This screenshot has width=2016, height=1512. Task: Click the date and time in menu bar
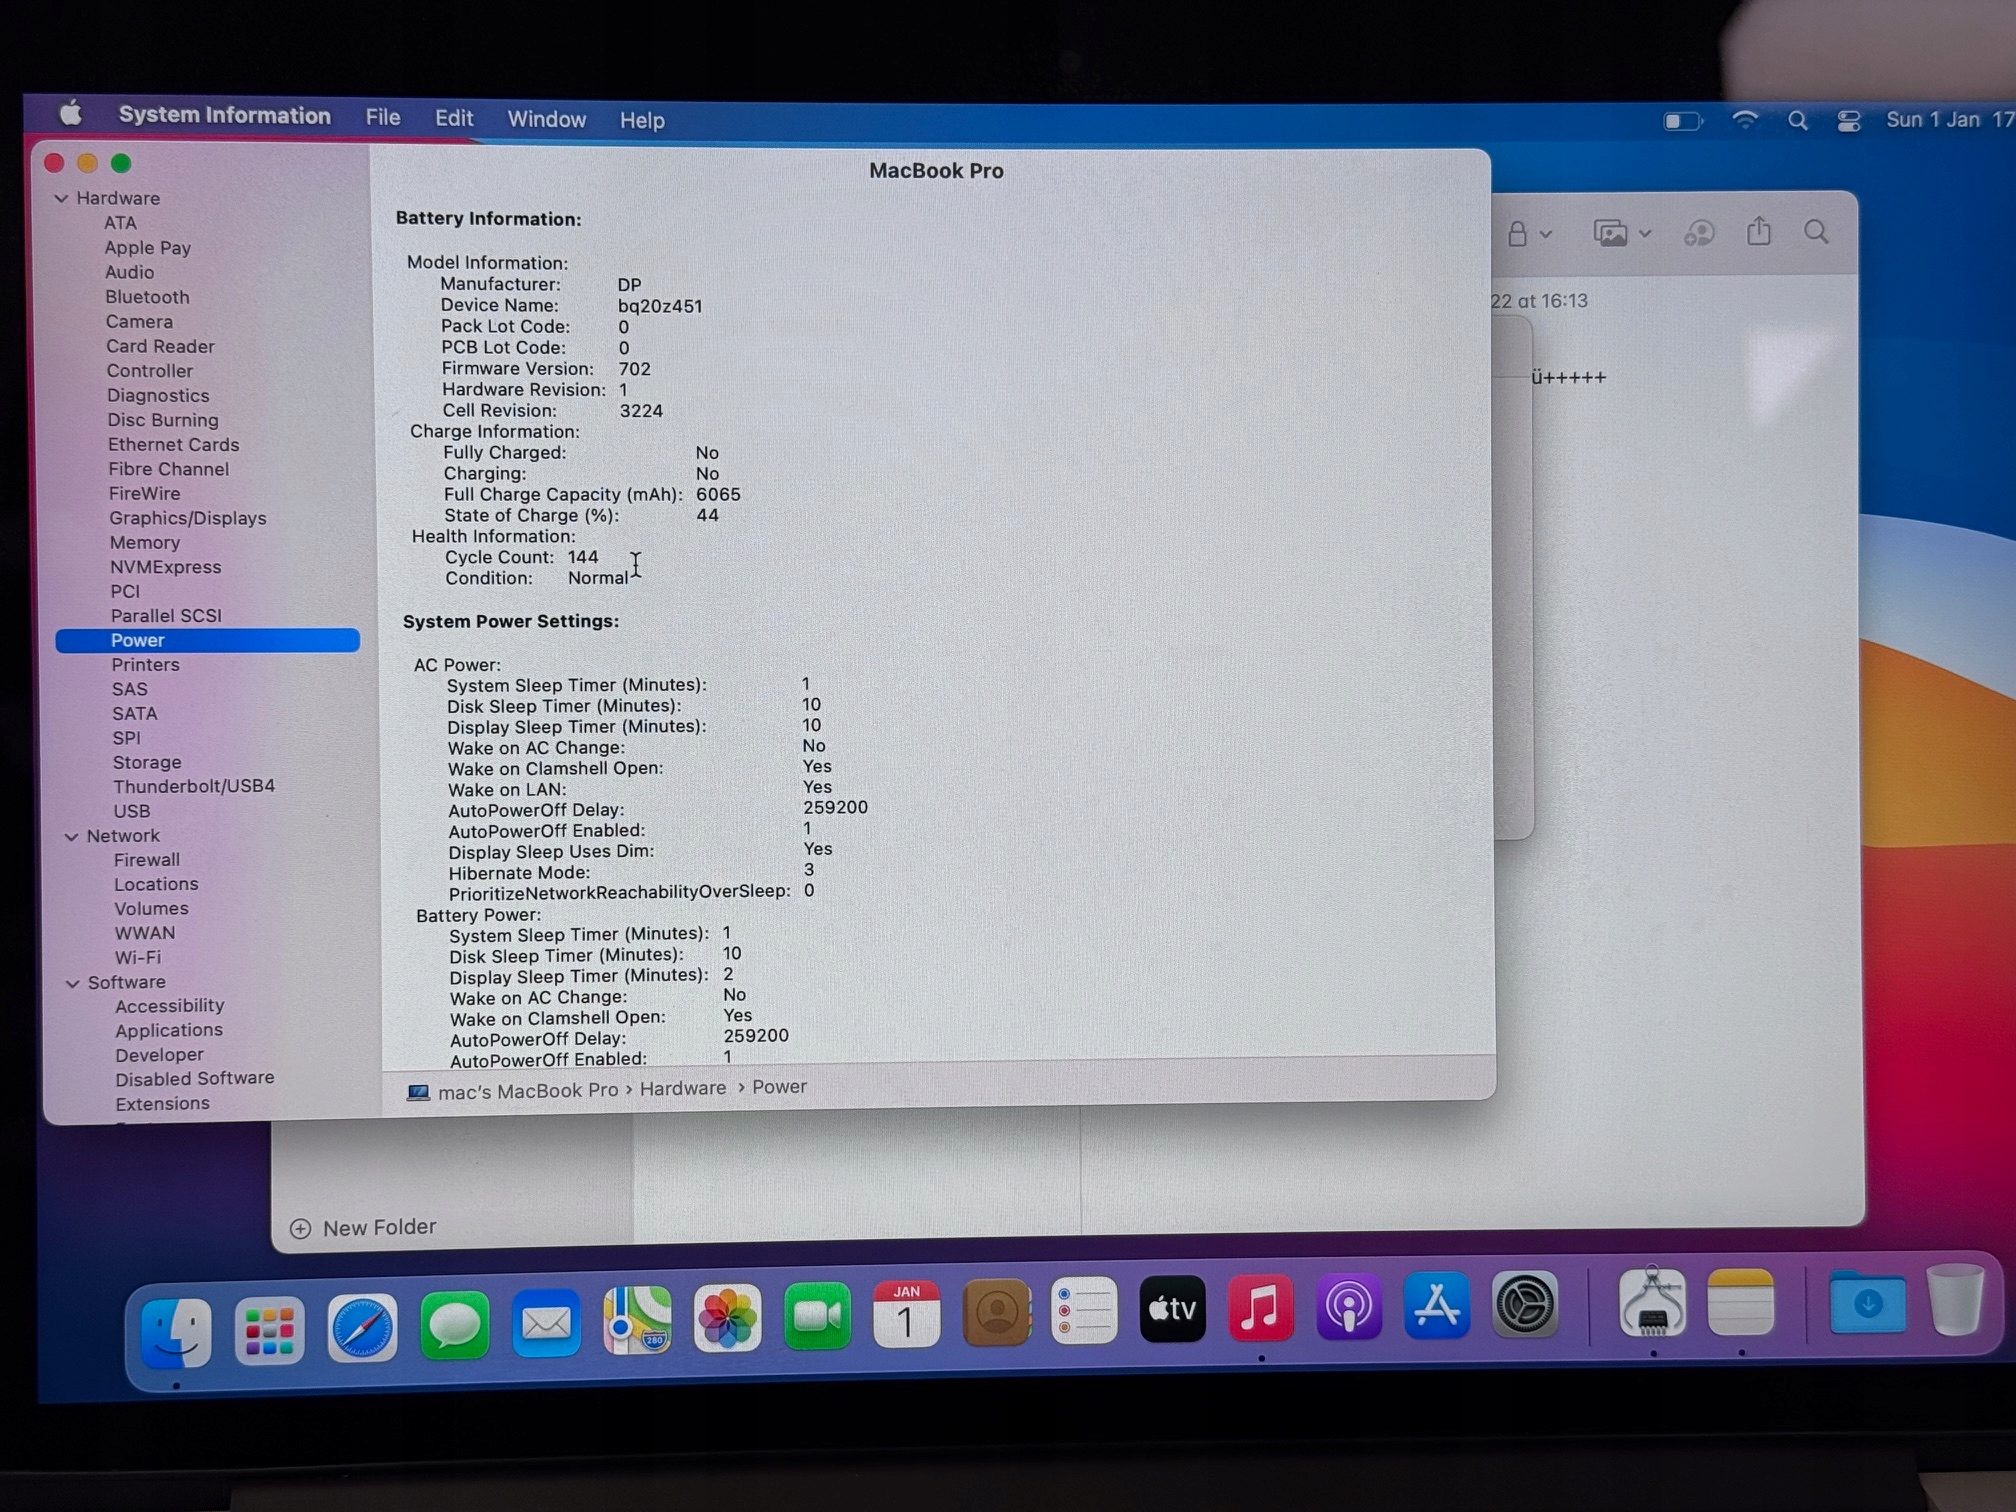click(1949, 120)
